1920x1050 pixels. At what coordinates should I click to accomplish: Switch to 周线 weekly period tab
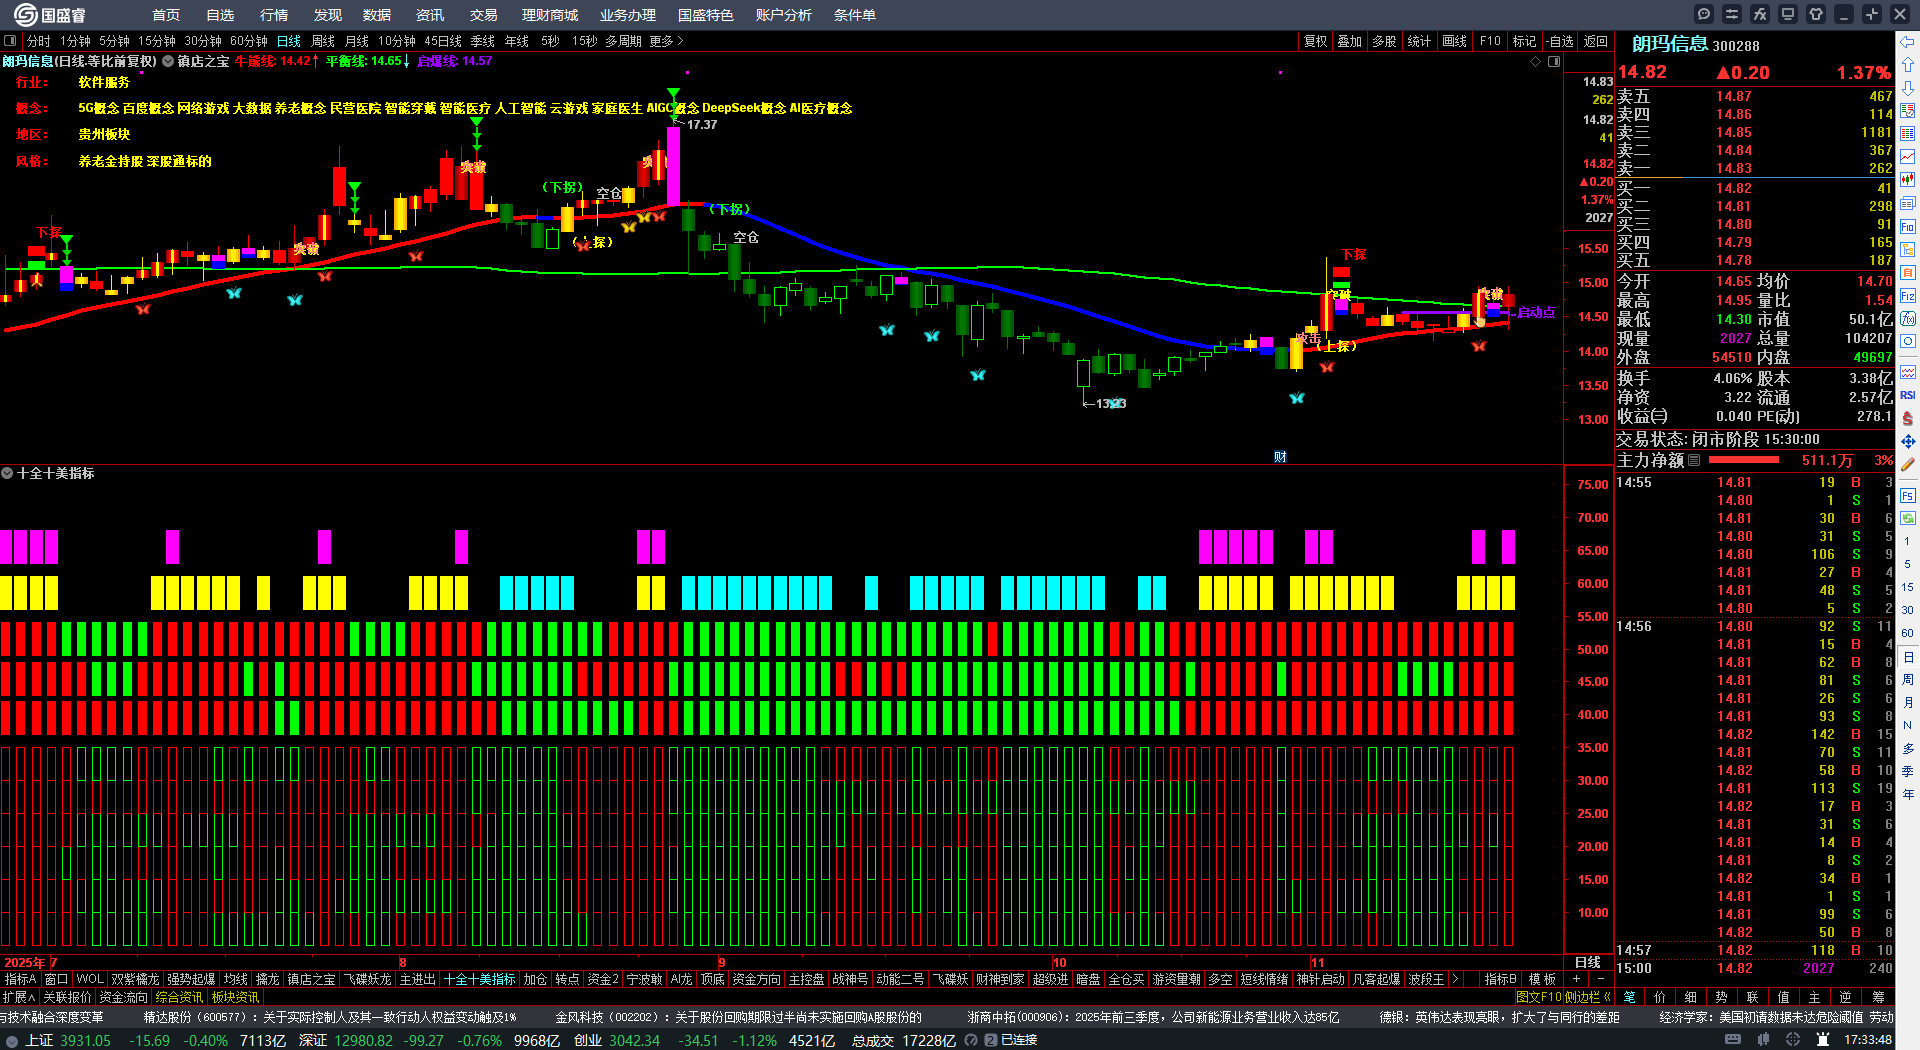(x=323, y=41)
